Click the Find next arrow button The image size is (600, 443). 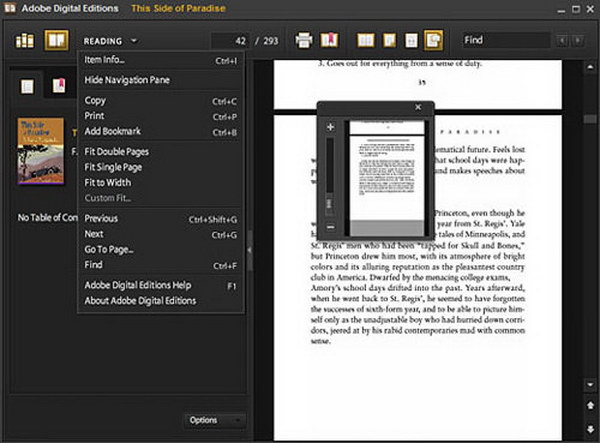click(x=578, y=41)
